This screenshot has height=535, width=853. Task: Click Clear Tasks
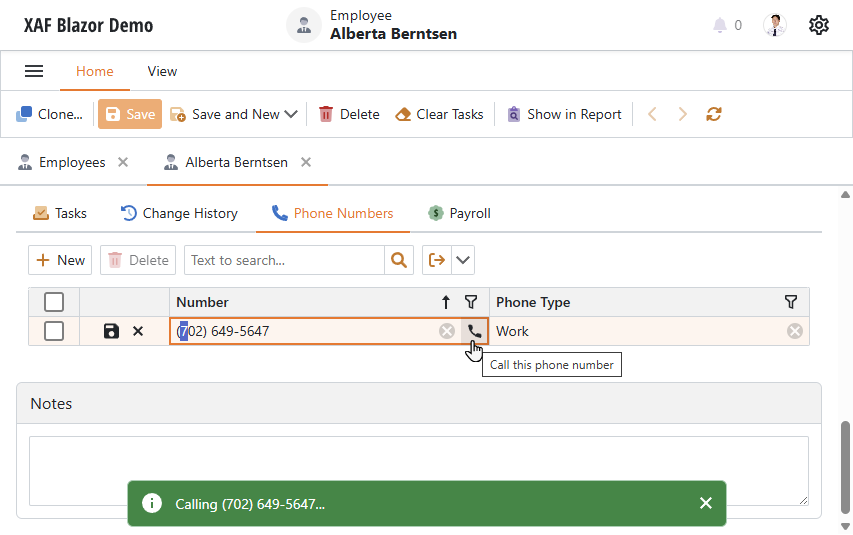(x=439, y=114)
